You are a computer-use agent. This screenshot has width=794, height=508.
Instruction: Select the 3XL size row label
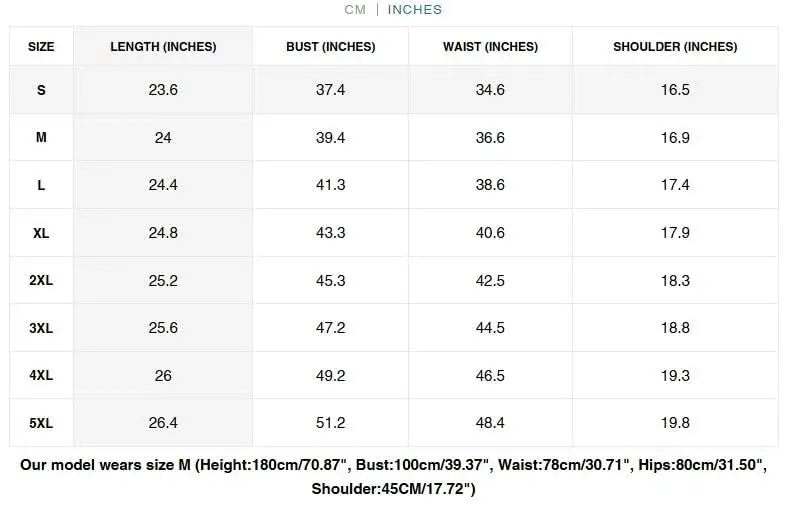[x=41, y=328]
